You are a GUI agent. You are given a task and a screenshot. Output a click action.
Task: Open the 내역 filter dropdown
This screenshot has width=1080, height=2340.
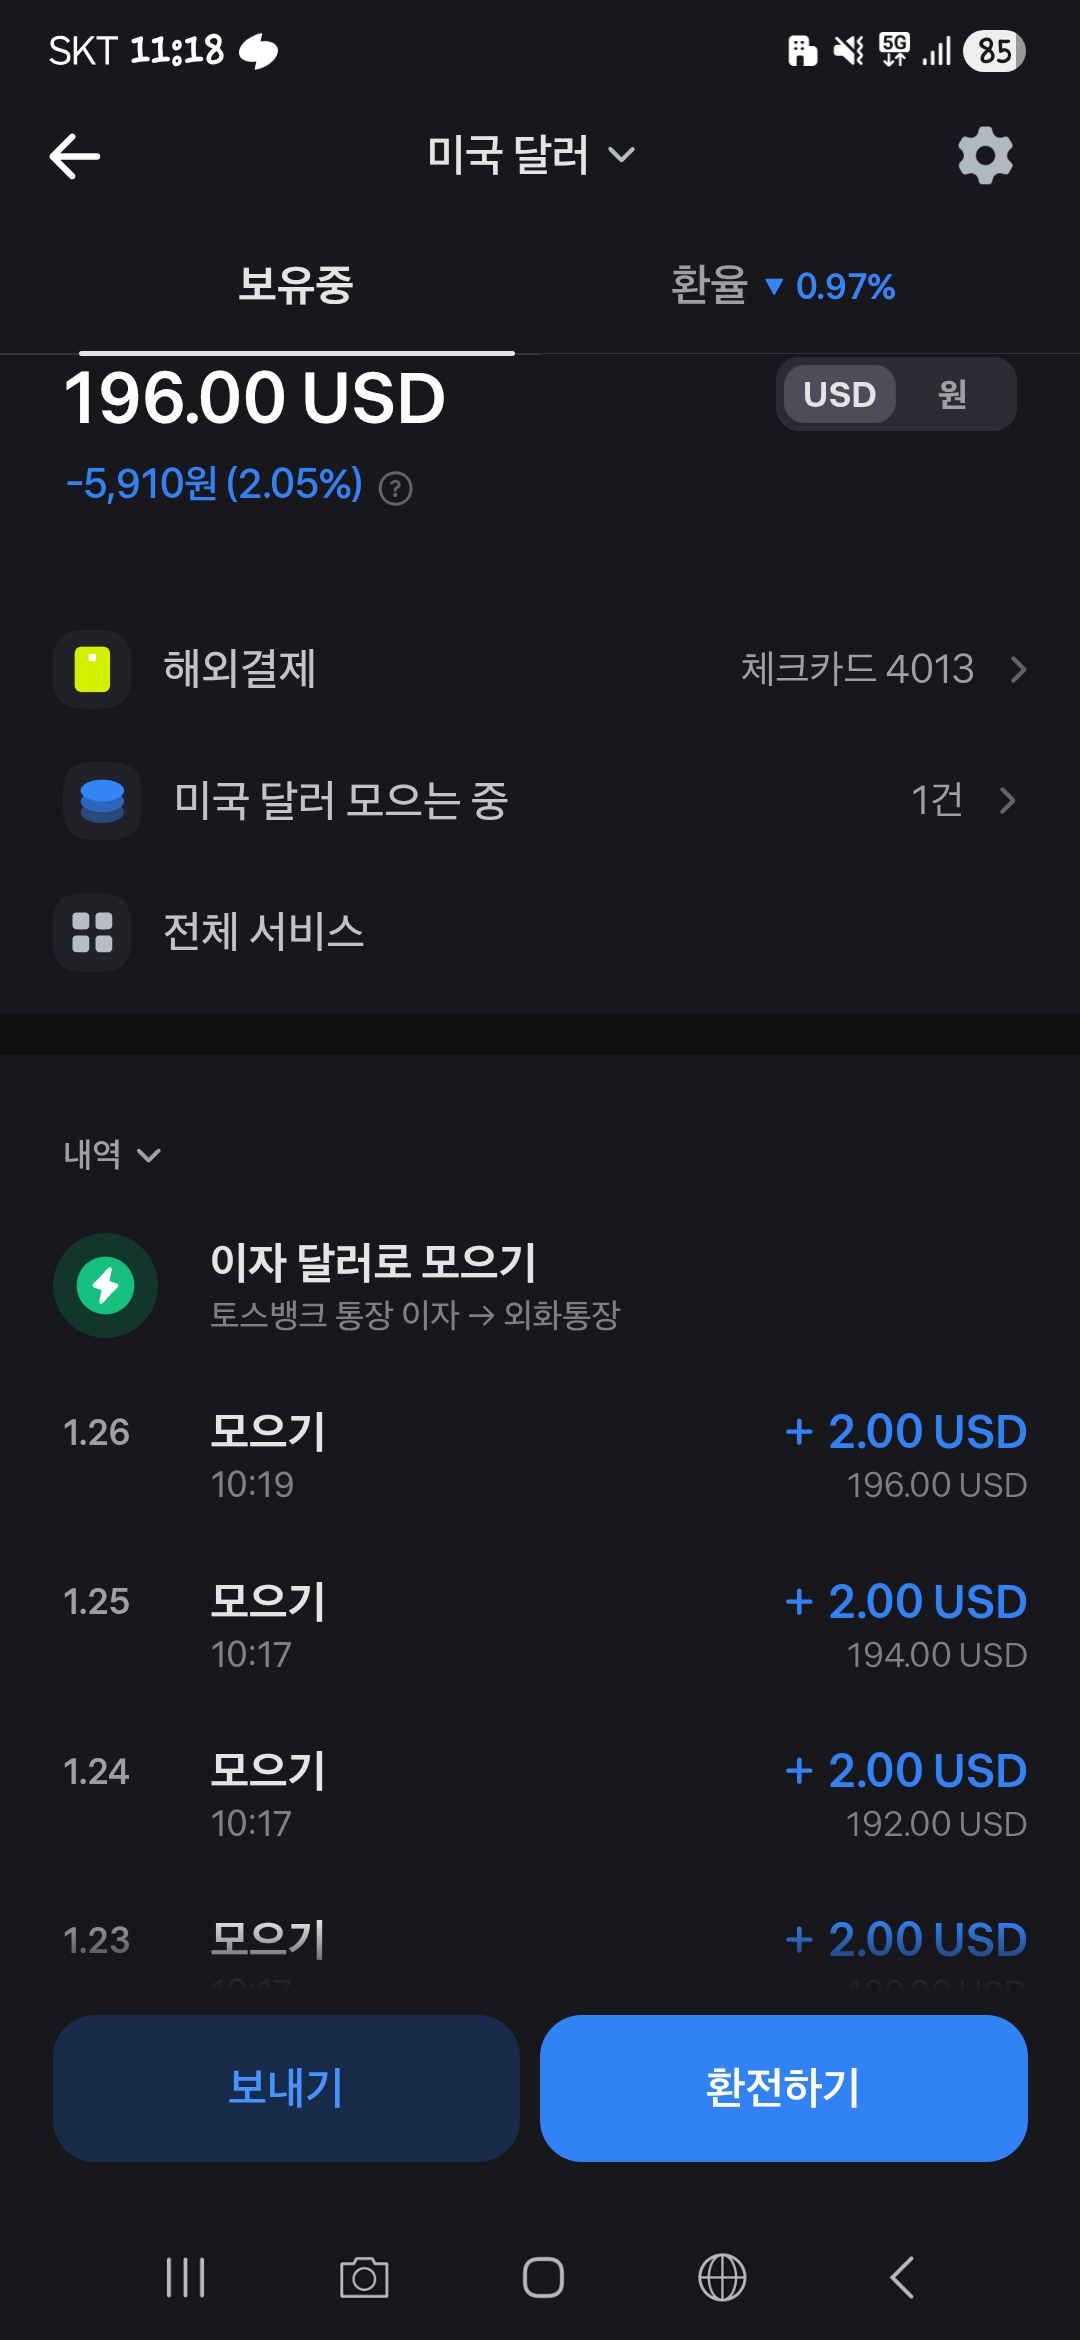tap(111, 1155)
